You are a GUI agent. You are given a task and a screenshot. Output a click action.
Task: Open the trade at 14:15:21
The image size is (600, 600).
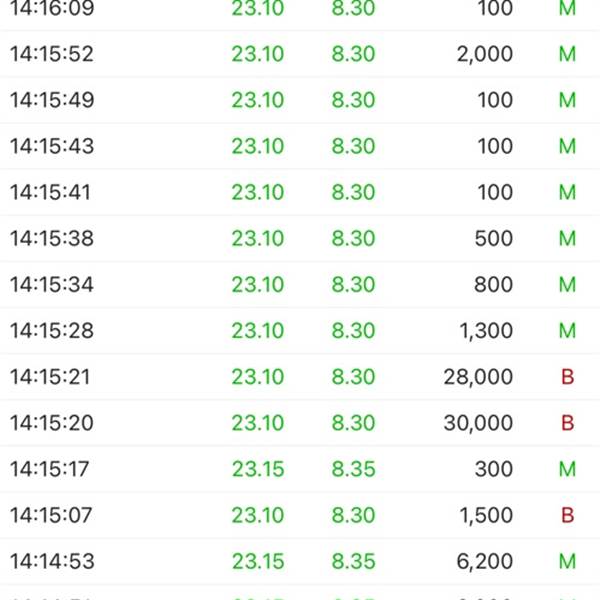tap(300, 377)
